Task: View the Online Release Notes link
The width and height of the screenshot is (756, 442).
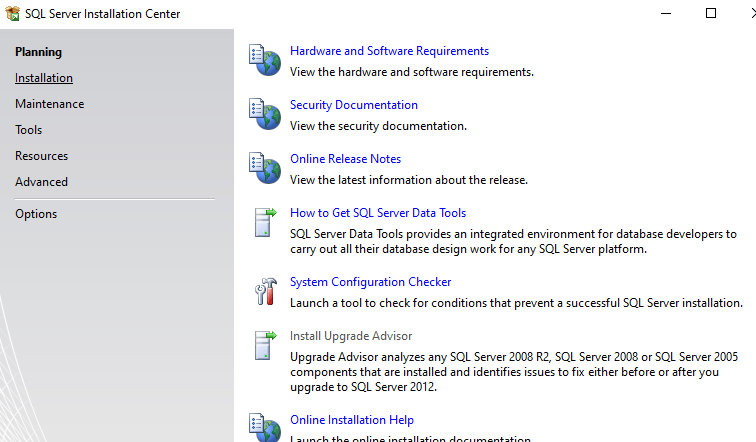Action: pos(345,159)
